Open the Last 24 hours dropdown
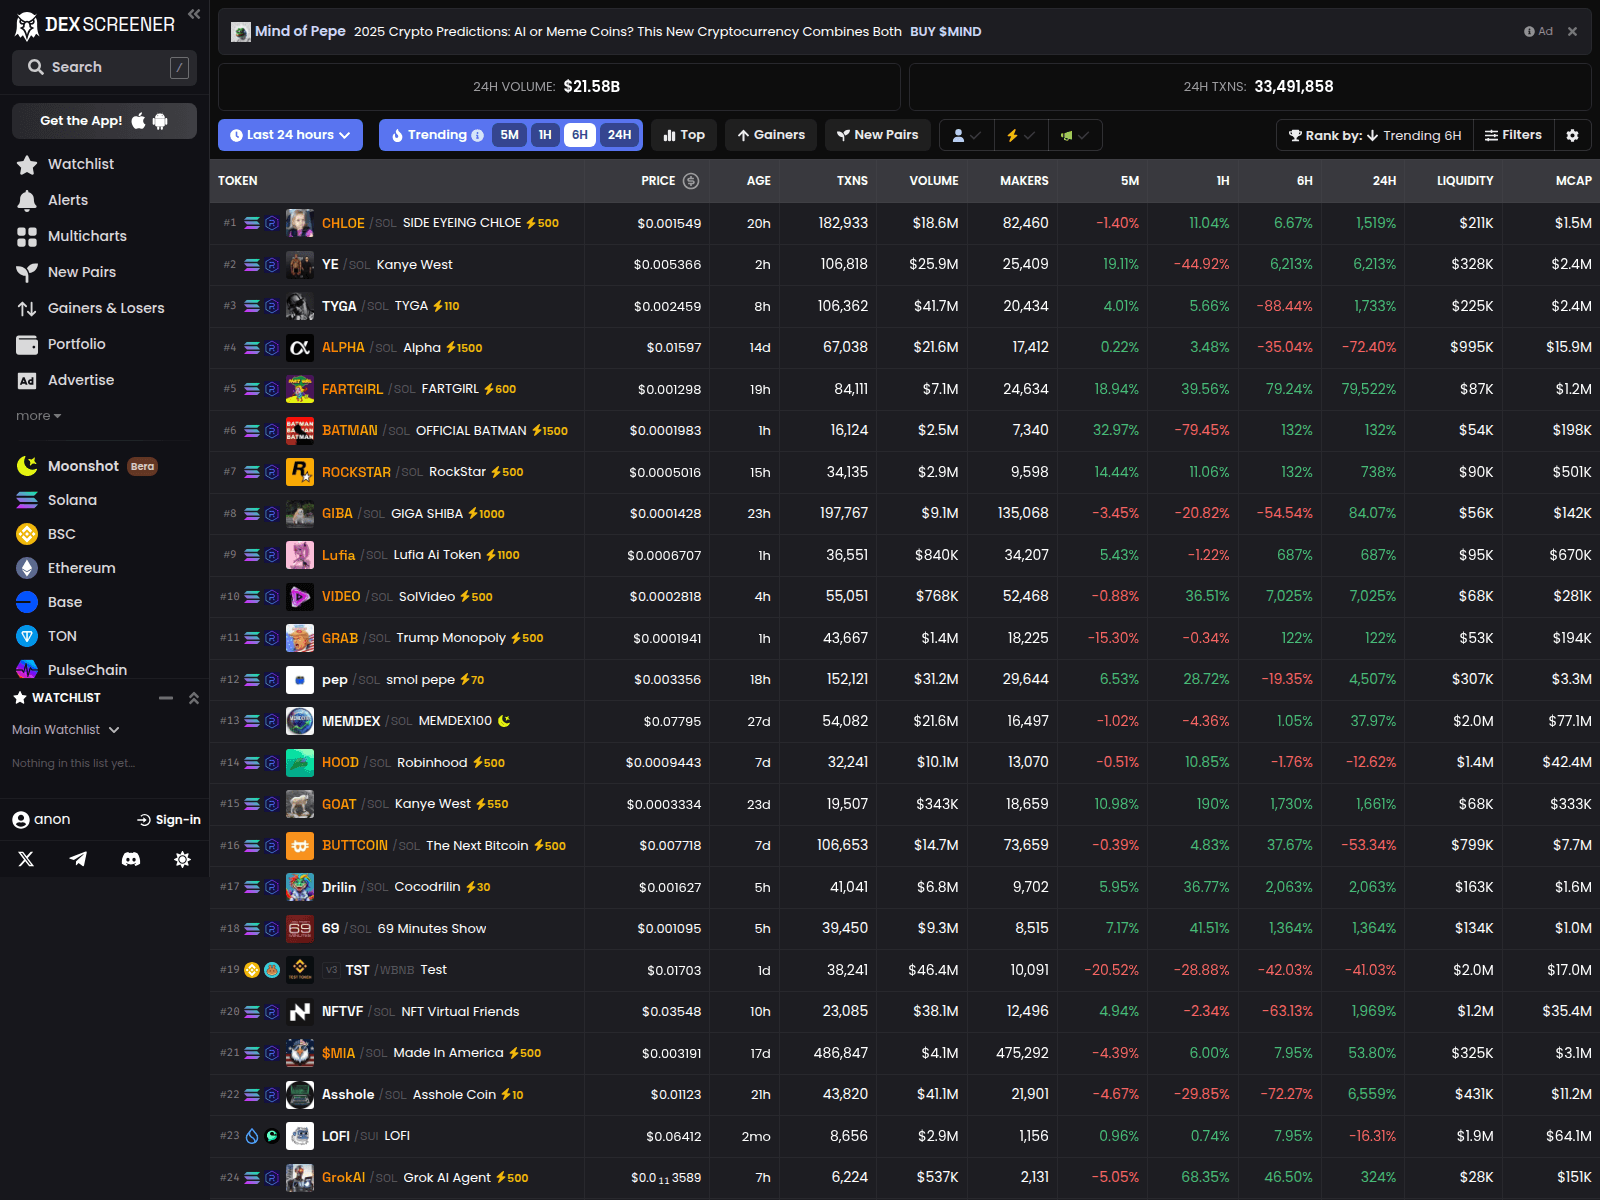This screenshot has height=1200, width=1600. click(289, 135)
